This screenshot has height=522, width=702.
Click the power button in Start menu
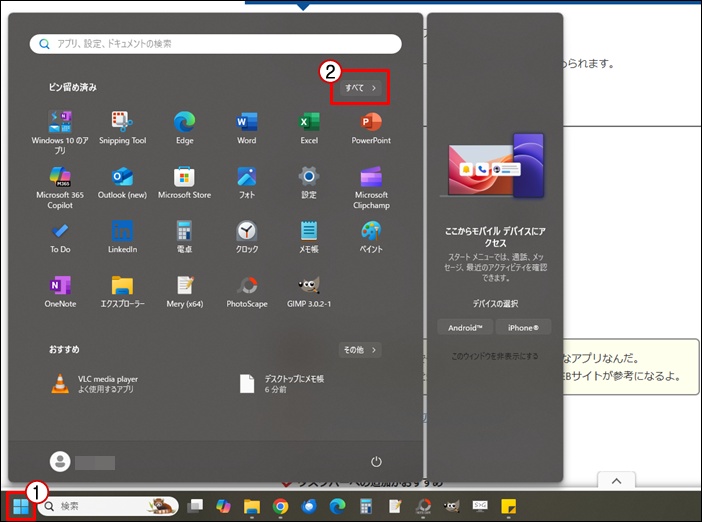376,462
